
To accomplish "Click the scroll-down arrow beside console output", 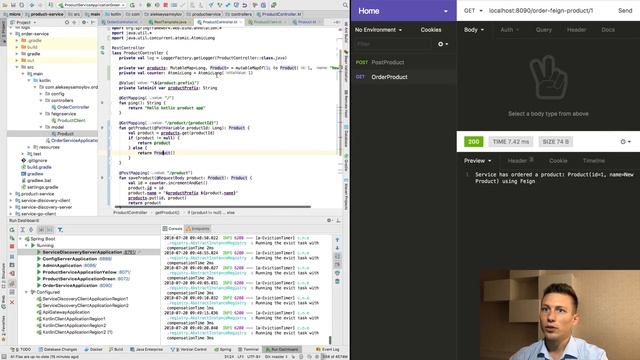I will pos(337,248).
